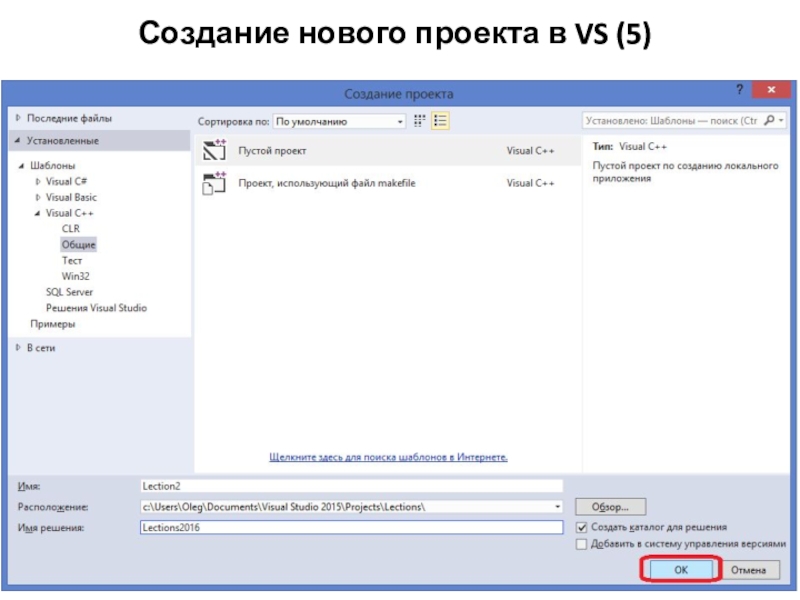
Task: Select SQL Server category
Action: coord(69,292)
